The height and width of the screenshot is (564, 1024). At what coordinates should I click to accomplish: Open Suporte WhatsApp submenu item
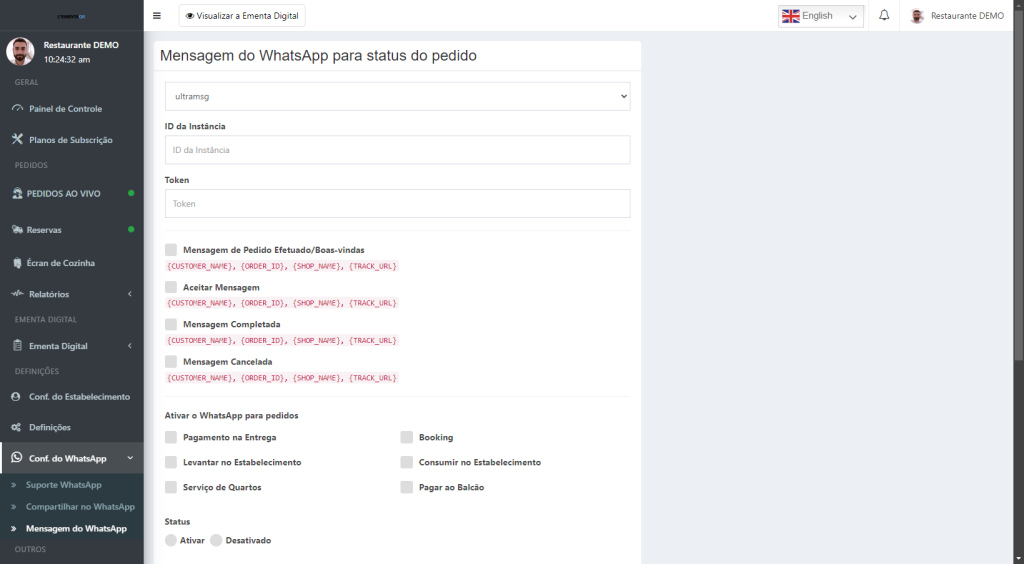[x=63, y=485]
